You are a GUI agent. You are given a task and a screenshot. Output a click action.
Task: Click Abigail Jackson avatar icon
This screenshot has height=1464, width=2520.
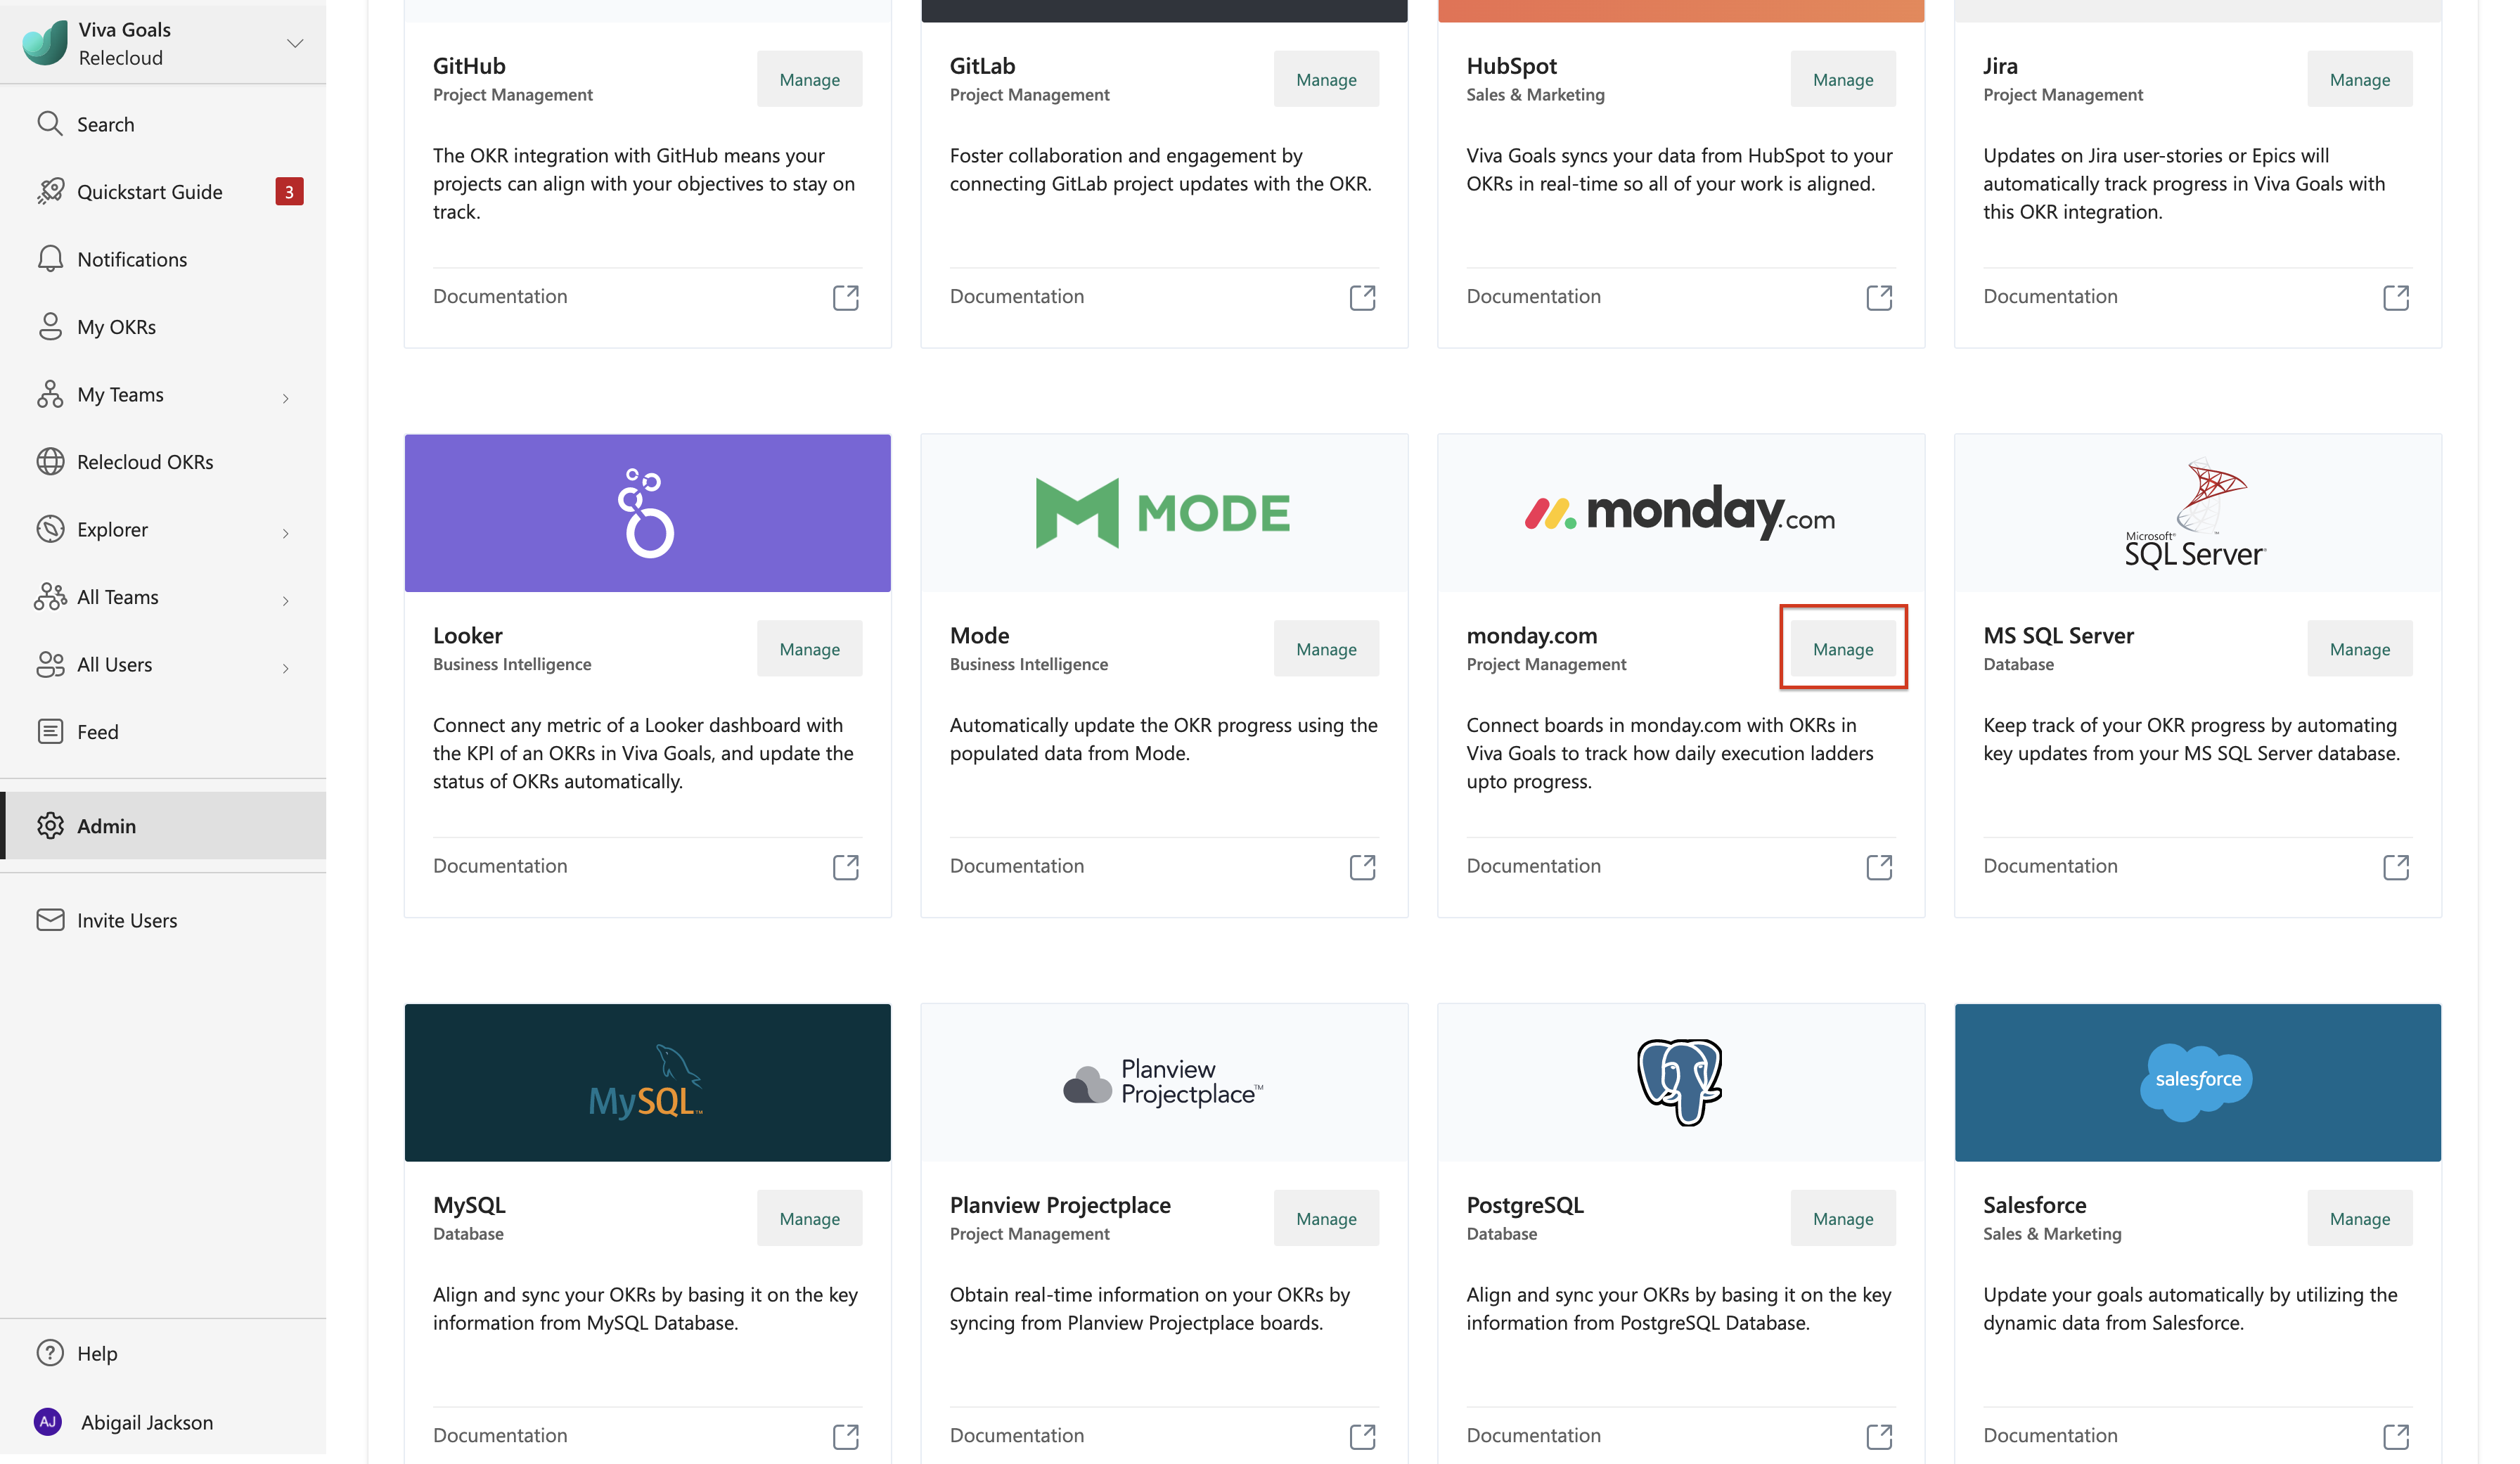pyautogui.click(x=48, y=1422)
